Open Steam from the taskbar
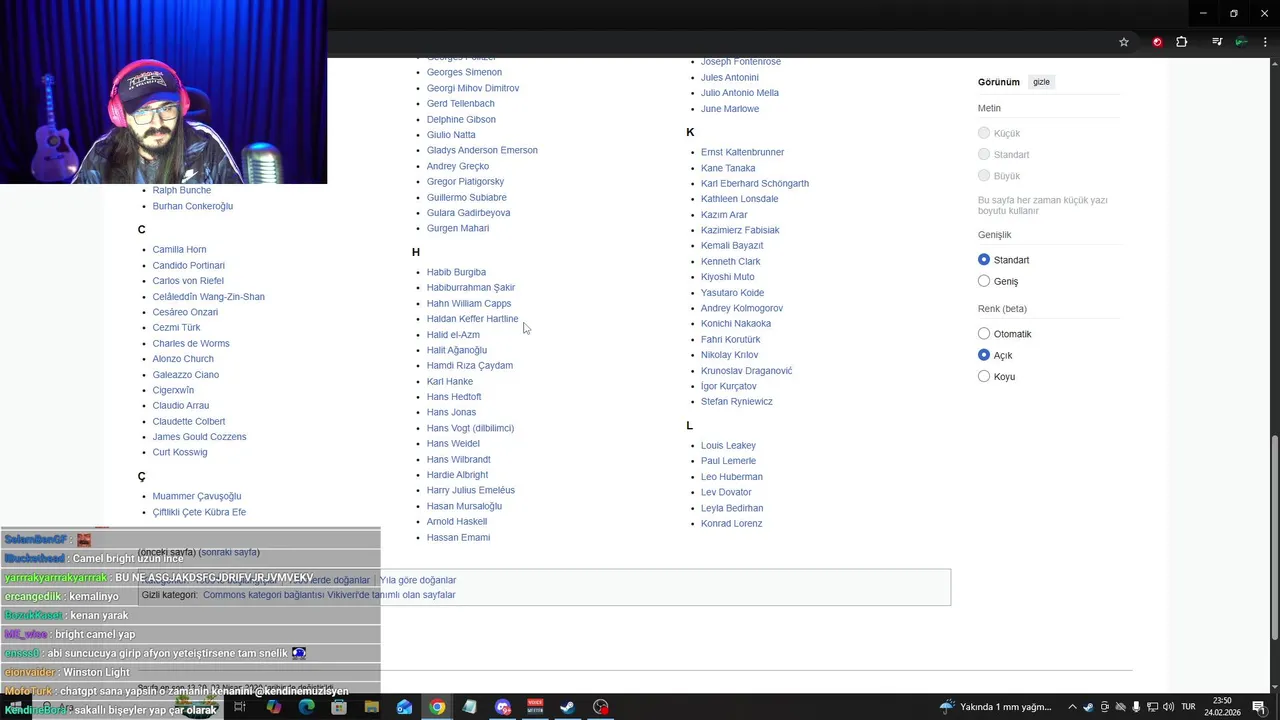The width and height of the screenshot is (1280, 720). click(568, 707)
